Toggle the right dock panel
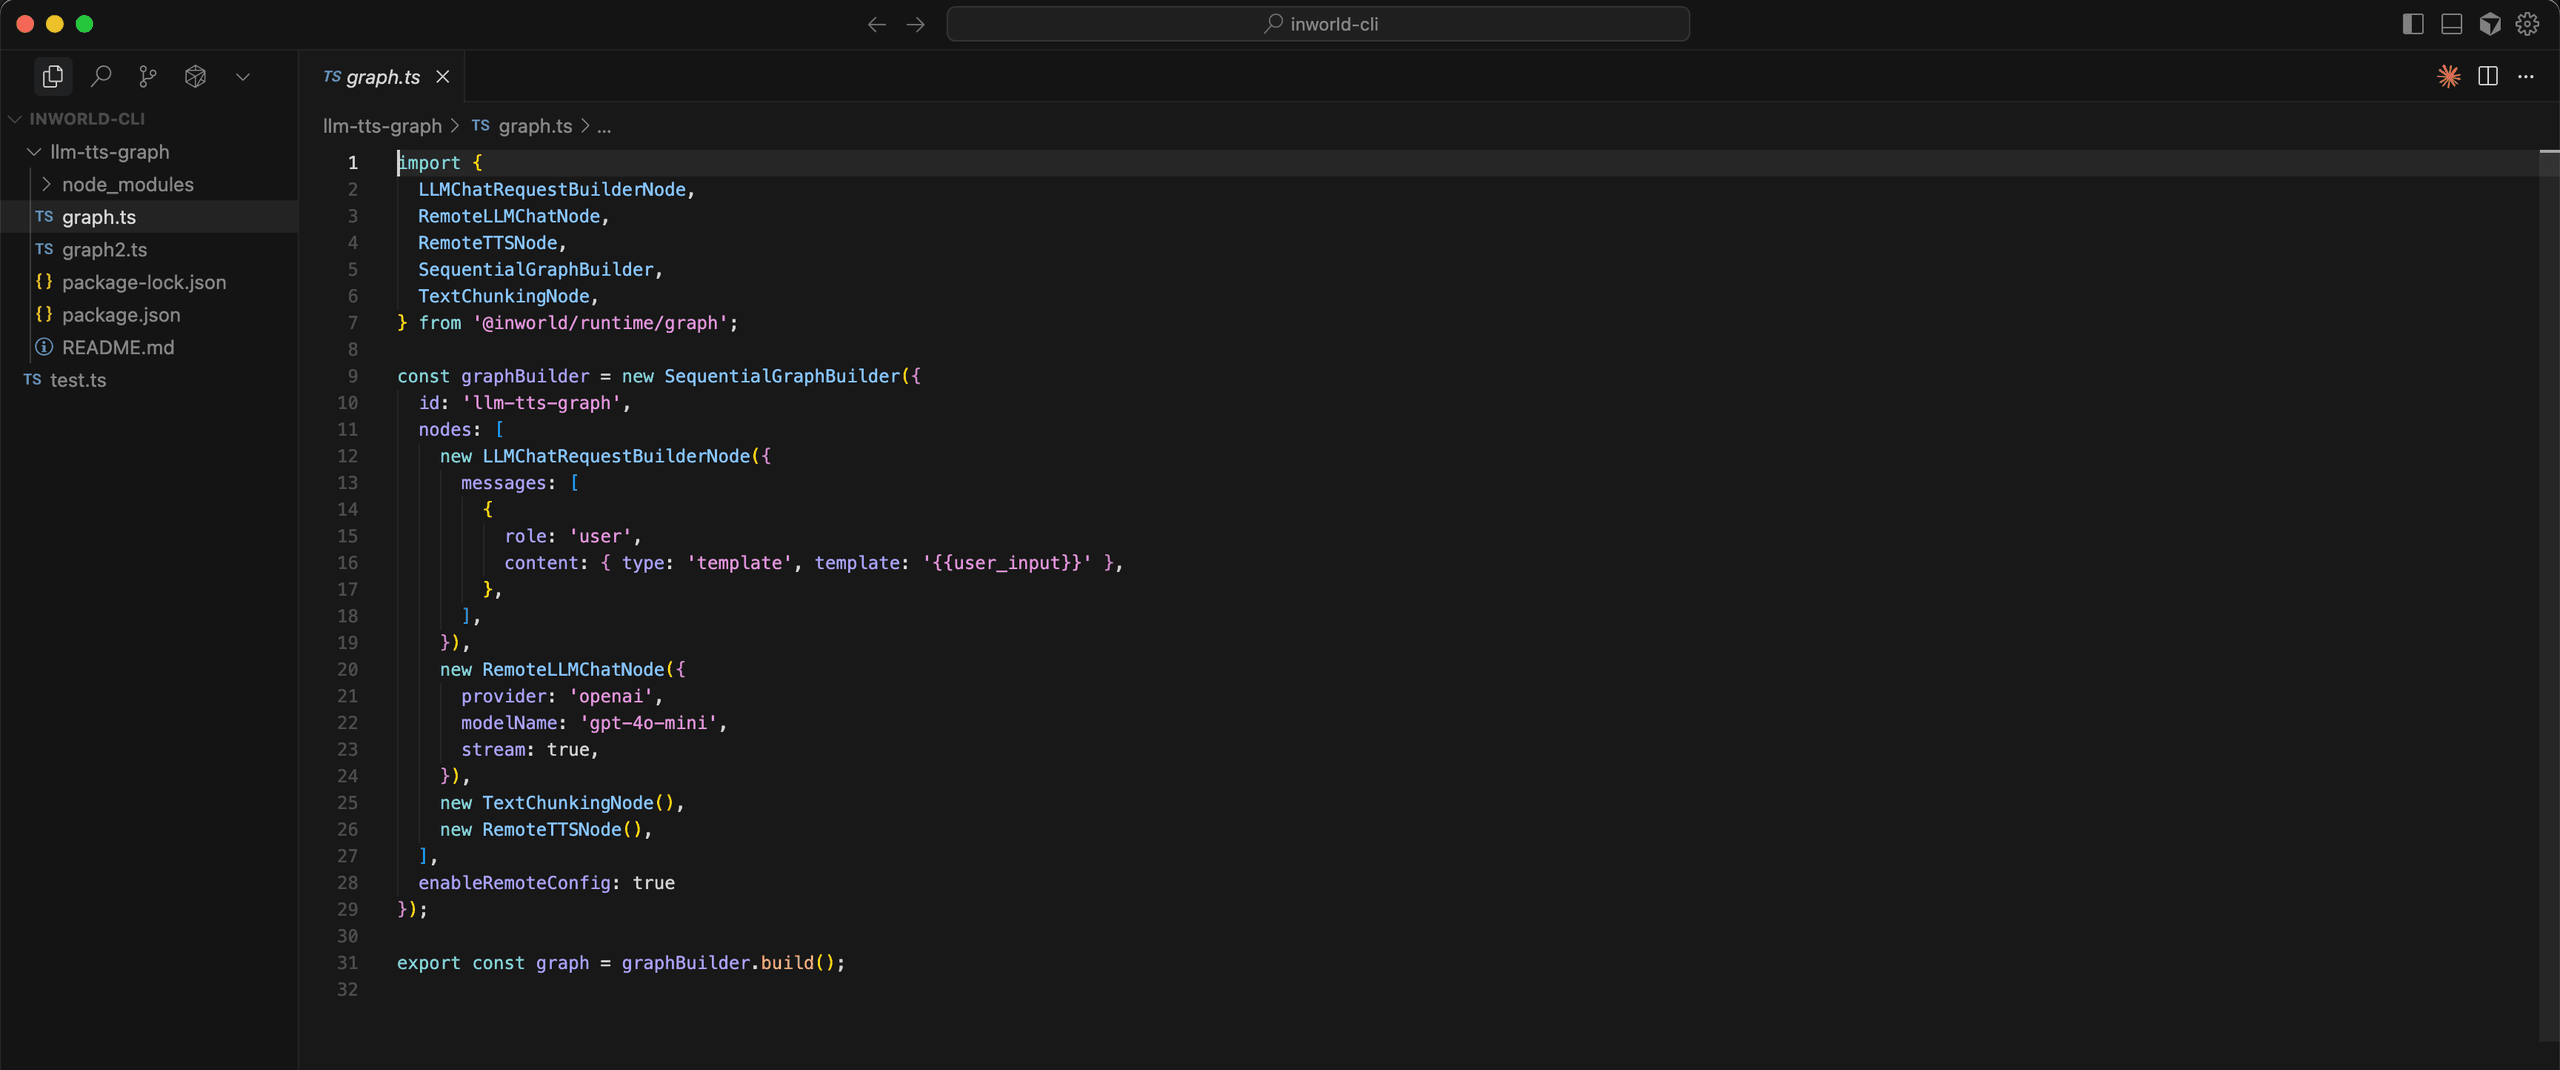The height and width of the screenshot is (1070, 2560). click(x=2412, y=23)
